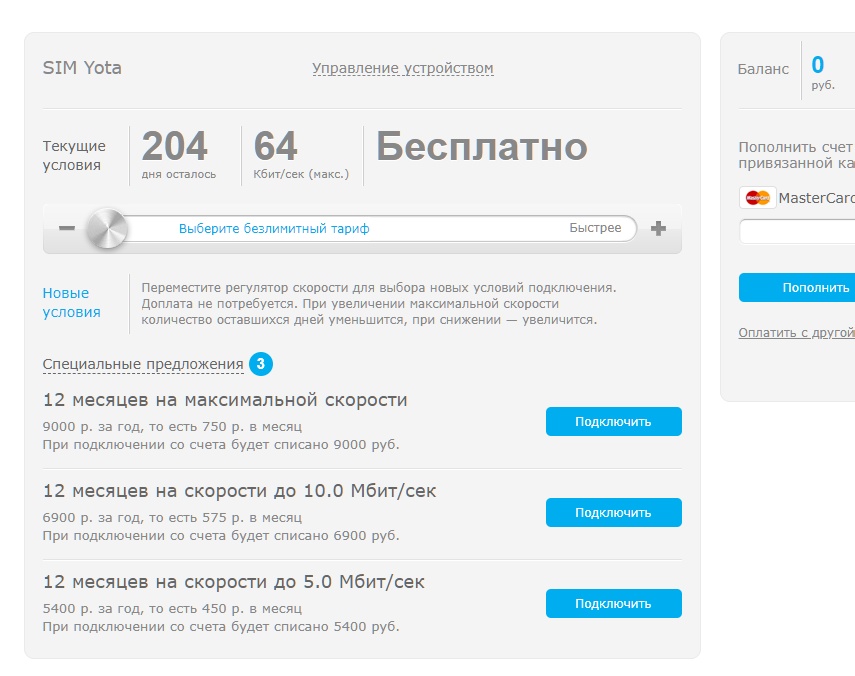Image resolution: width=855 pixels, height=676 pixels.
Task: Click 'Пополнить счет' heading text
Action: [797, 147]
